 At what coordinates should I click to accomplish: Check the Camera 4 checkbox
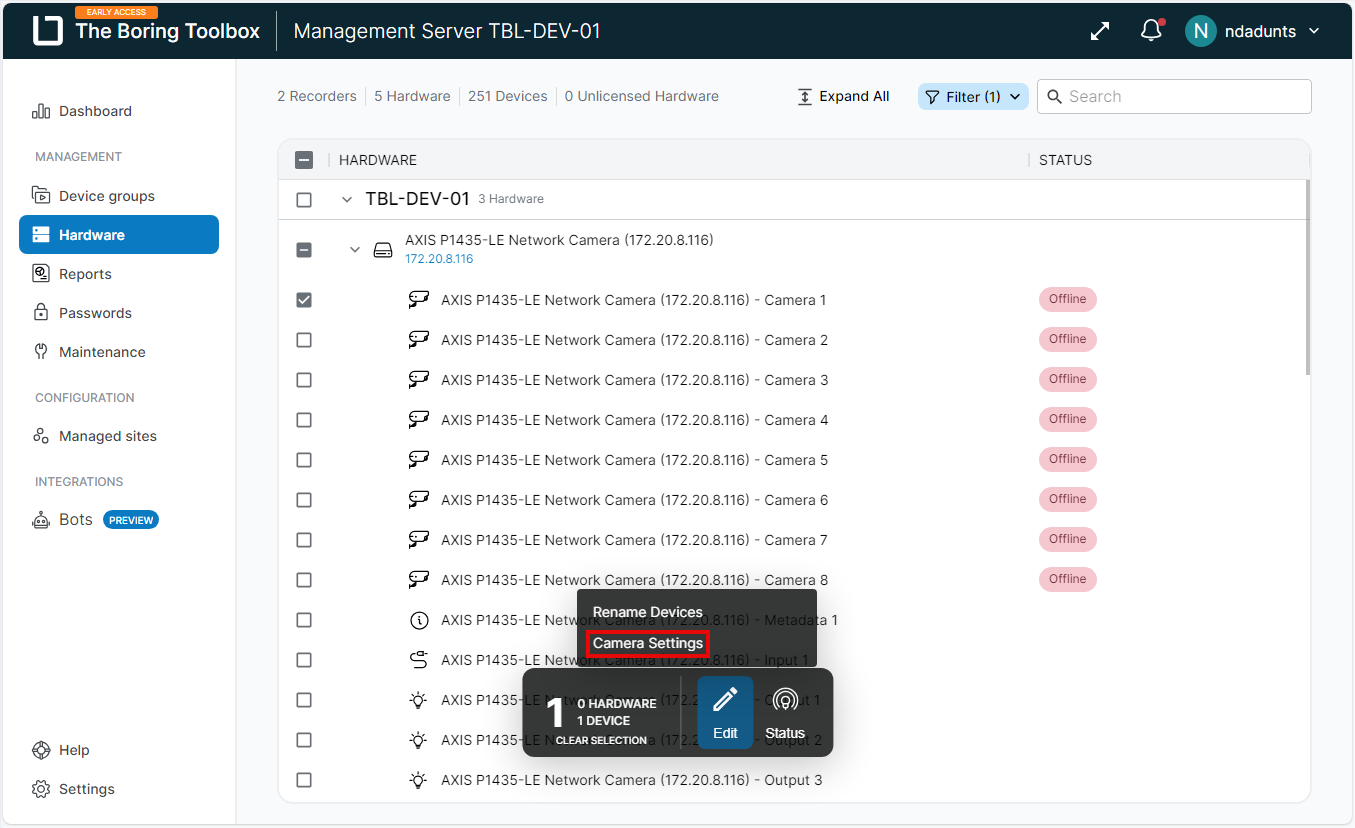[304, 420]
